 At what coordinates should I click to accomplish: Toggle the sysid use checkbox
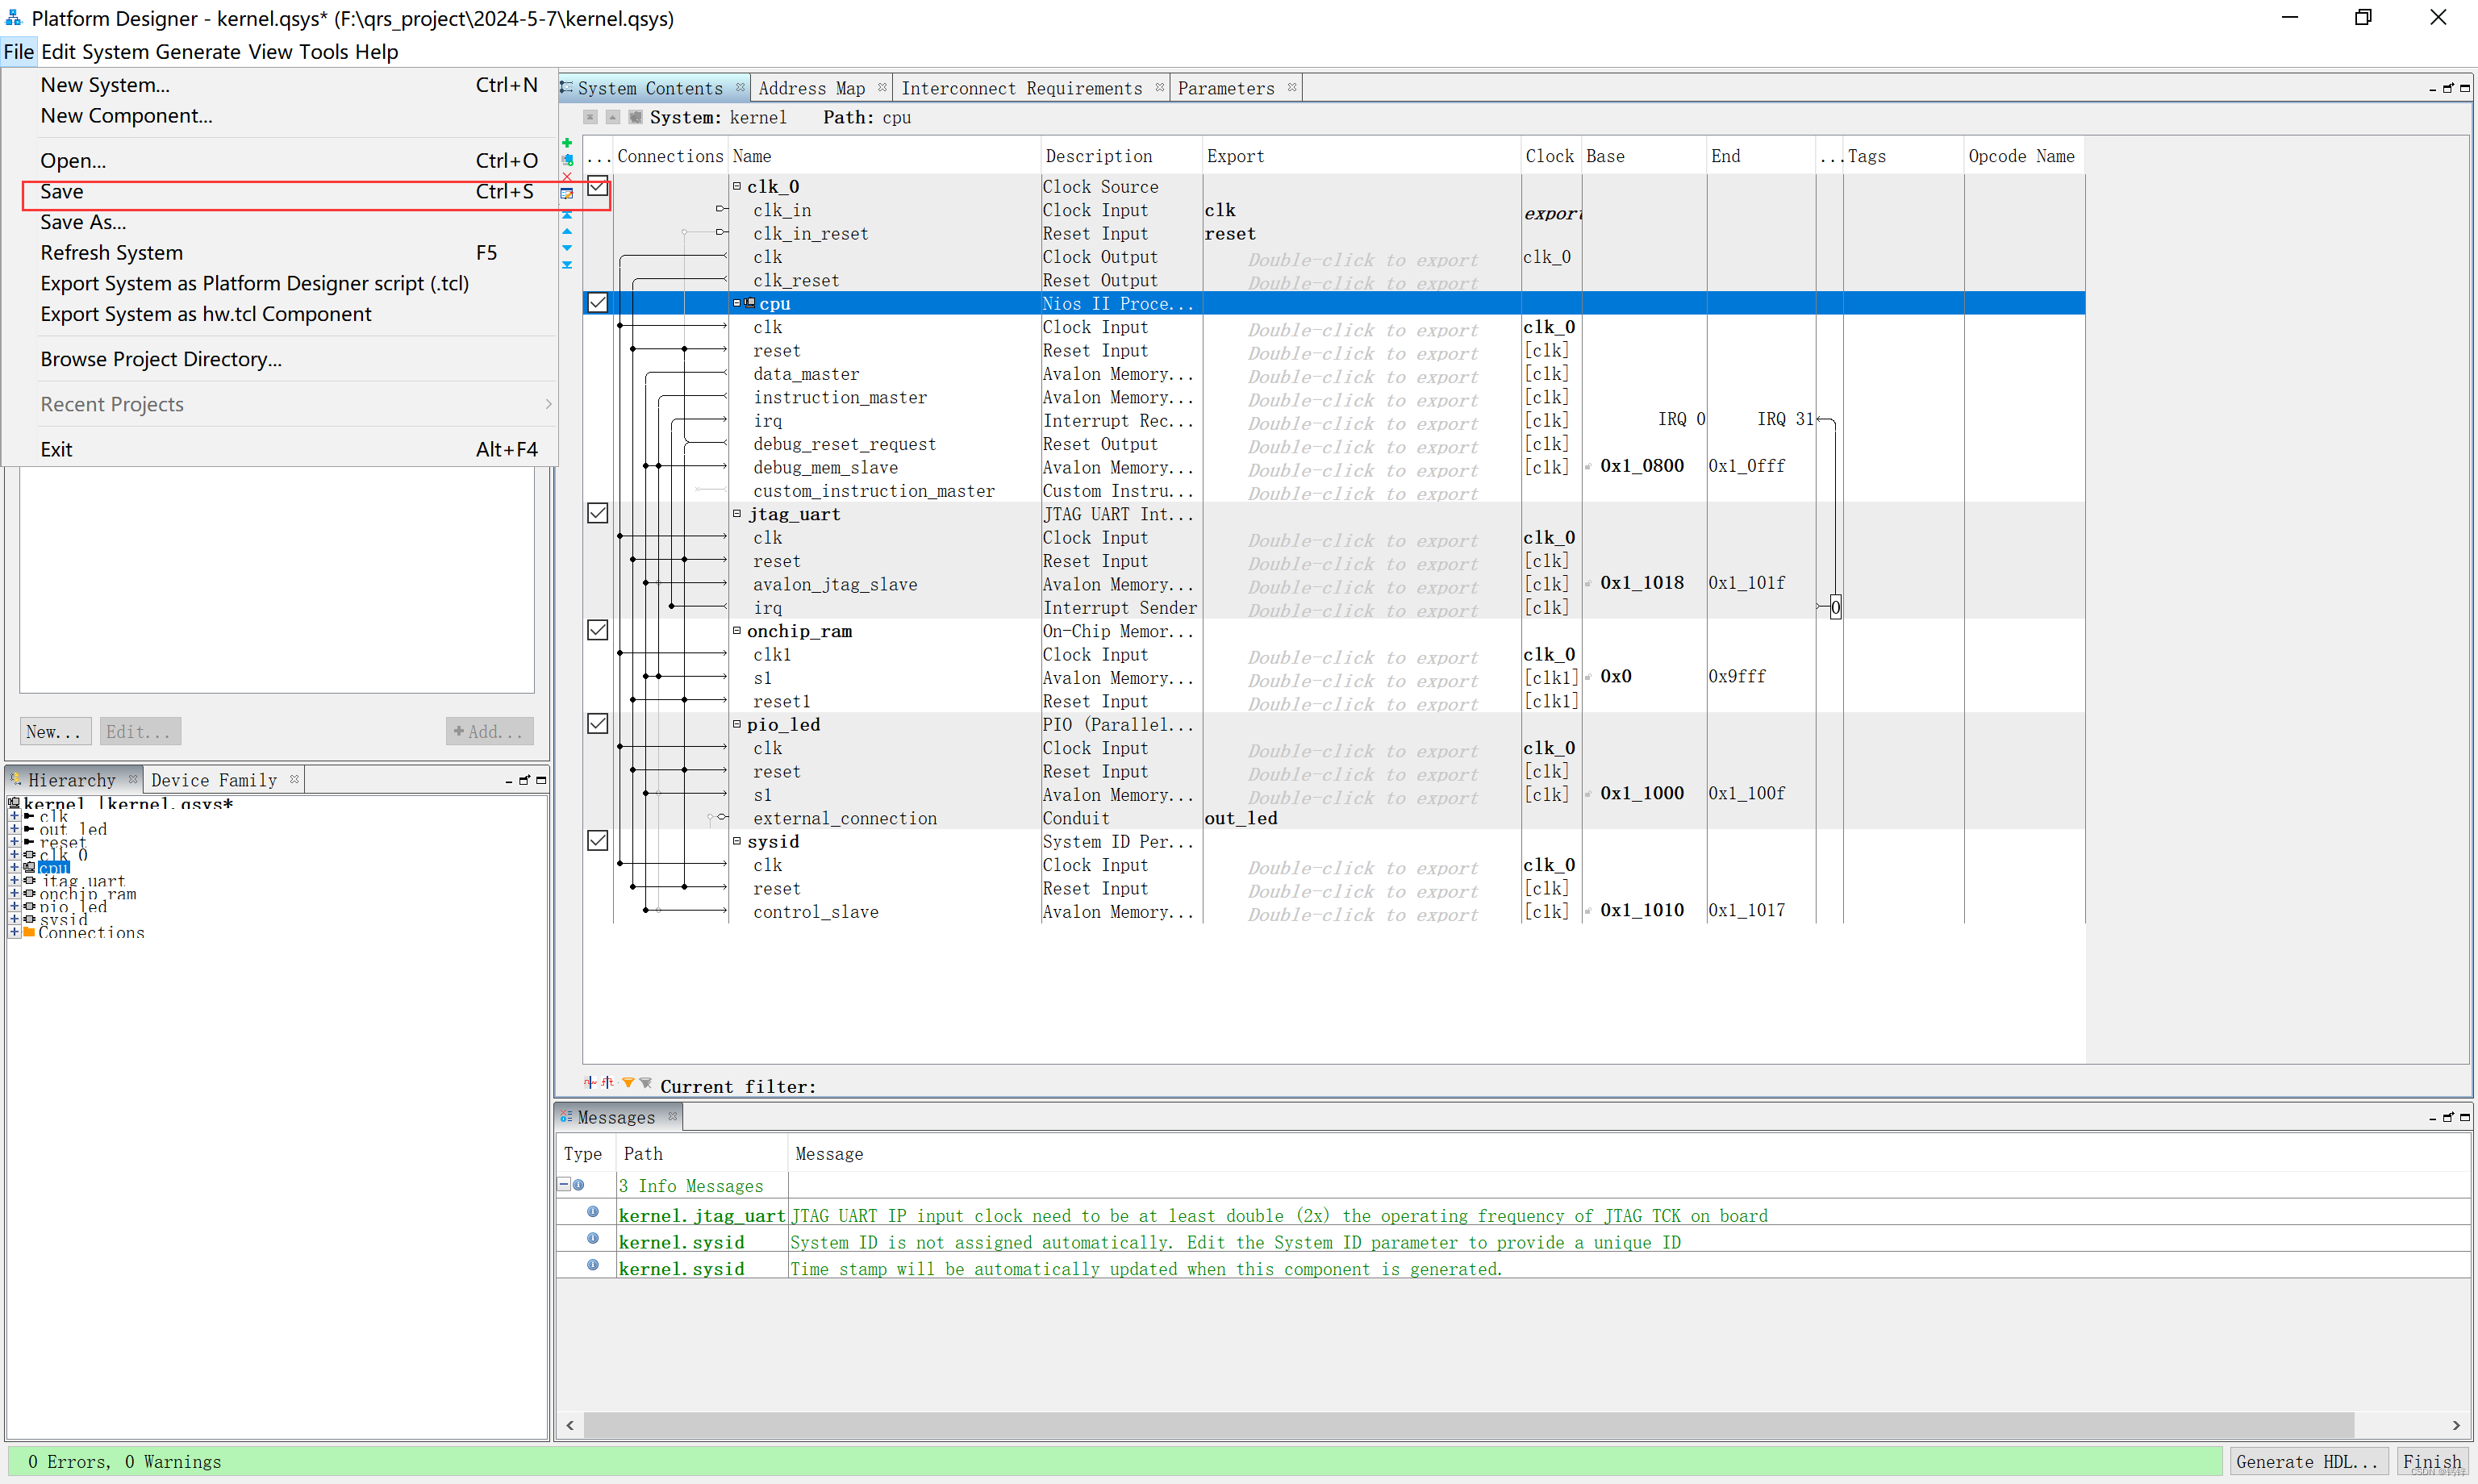(597, 841)
